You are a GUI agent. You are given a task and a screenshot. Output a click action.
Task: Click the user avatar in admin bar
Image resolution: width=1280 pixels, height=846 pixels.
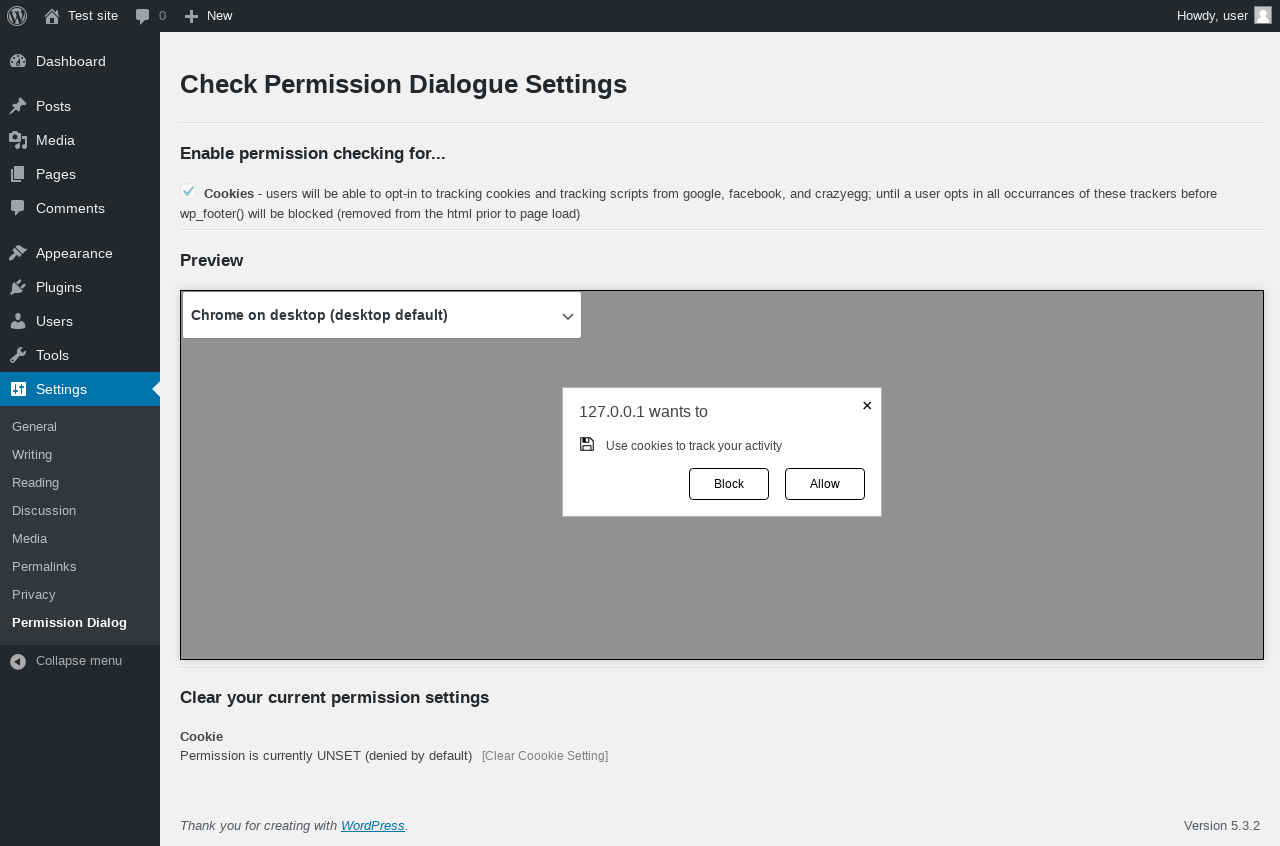point(1263,15)
